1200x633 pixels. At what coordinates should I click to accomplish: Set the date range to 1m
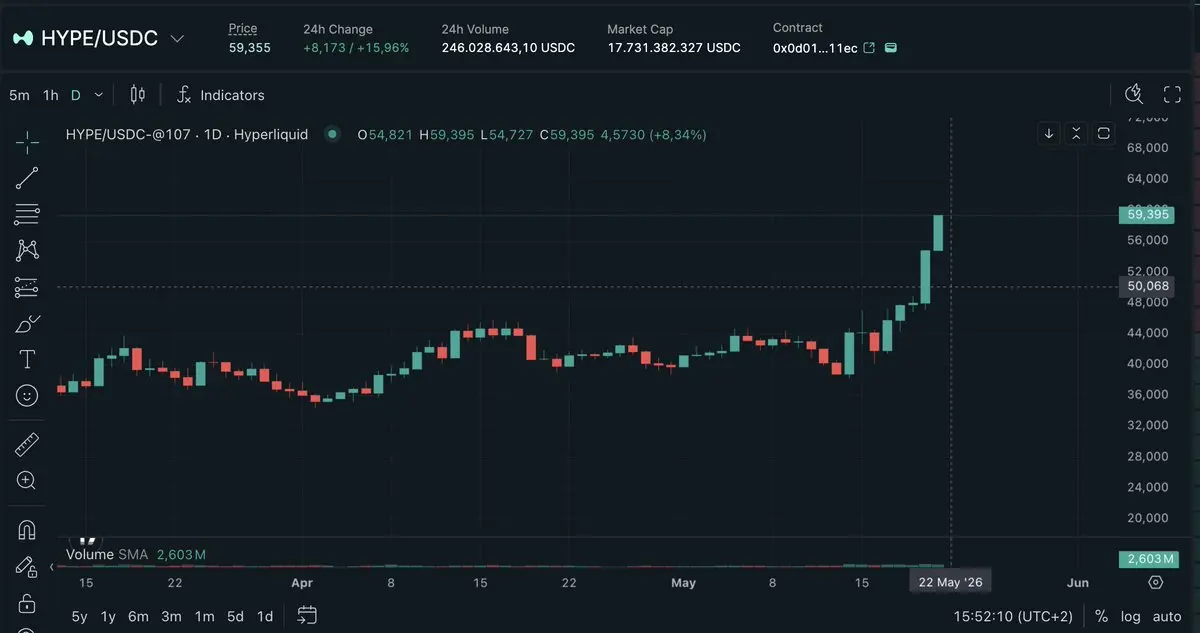point(204,616)
